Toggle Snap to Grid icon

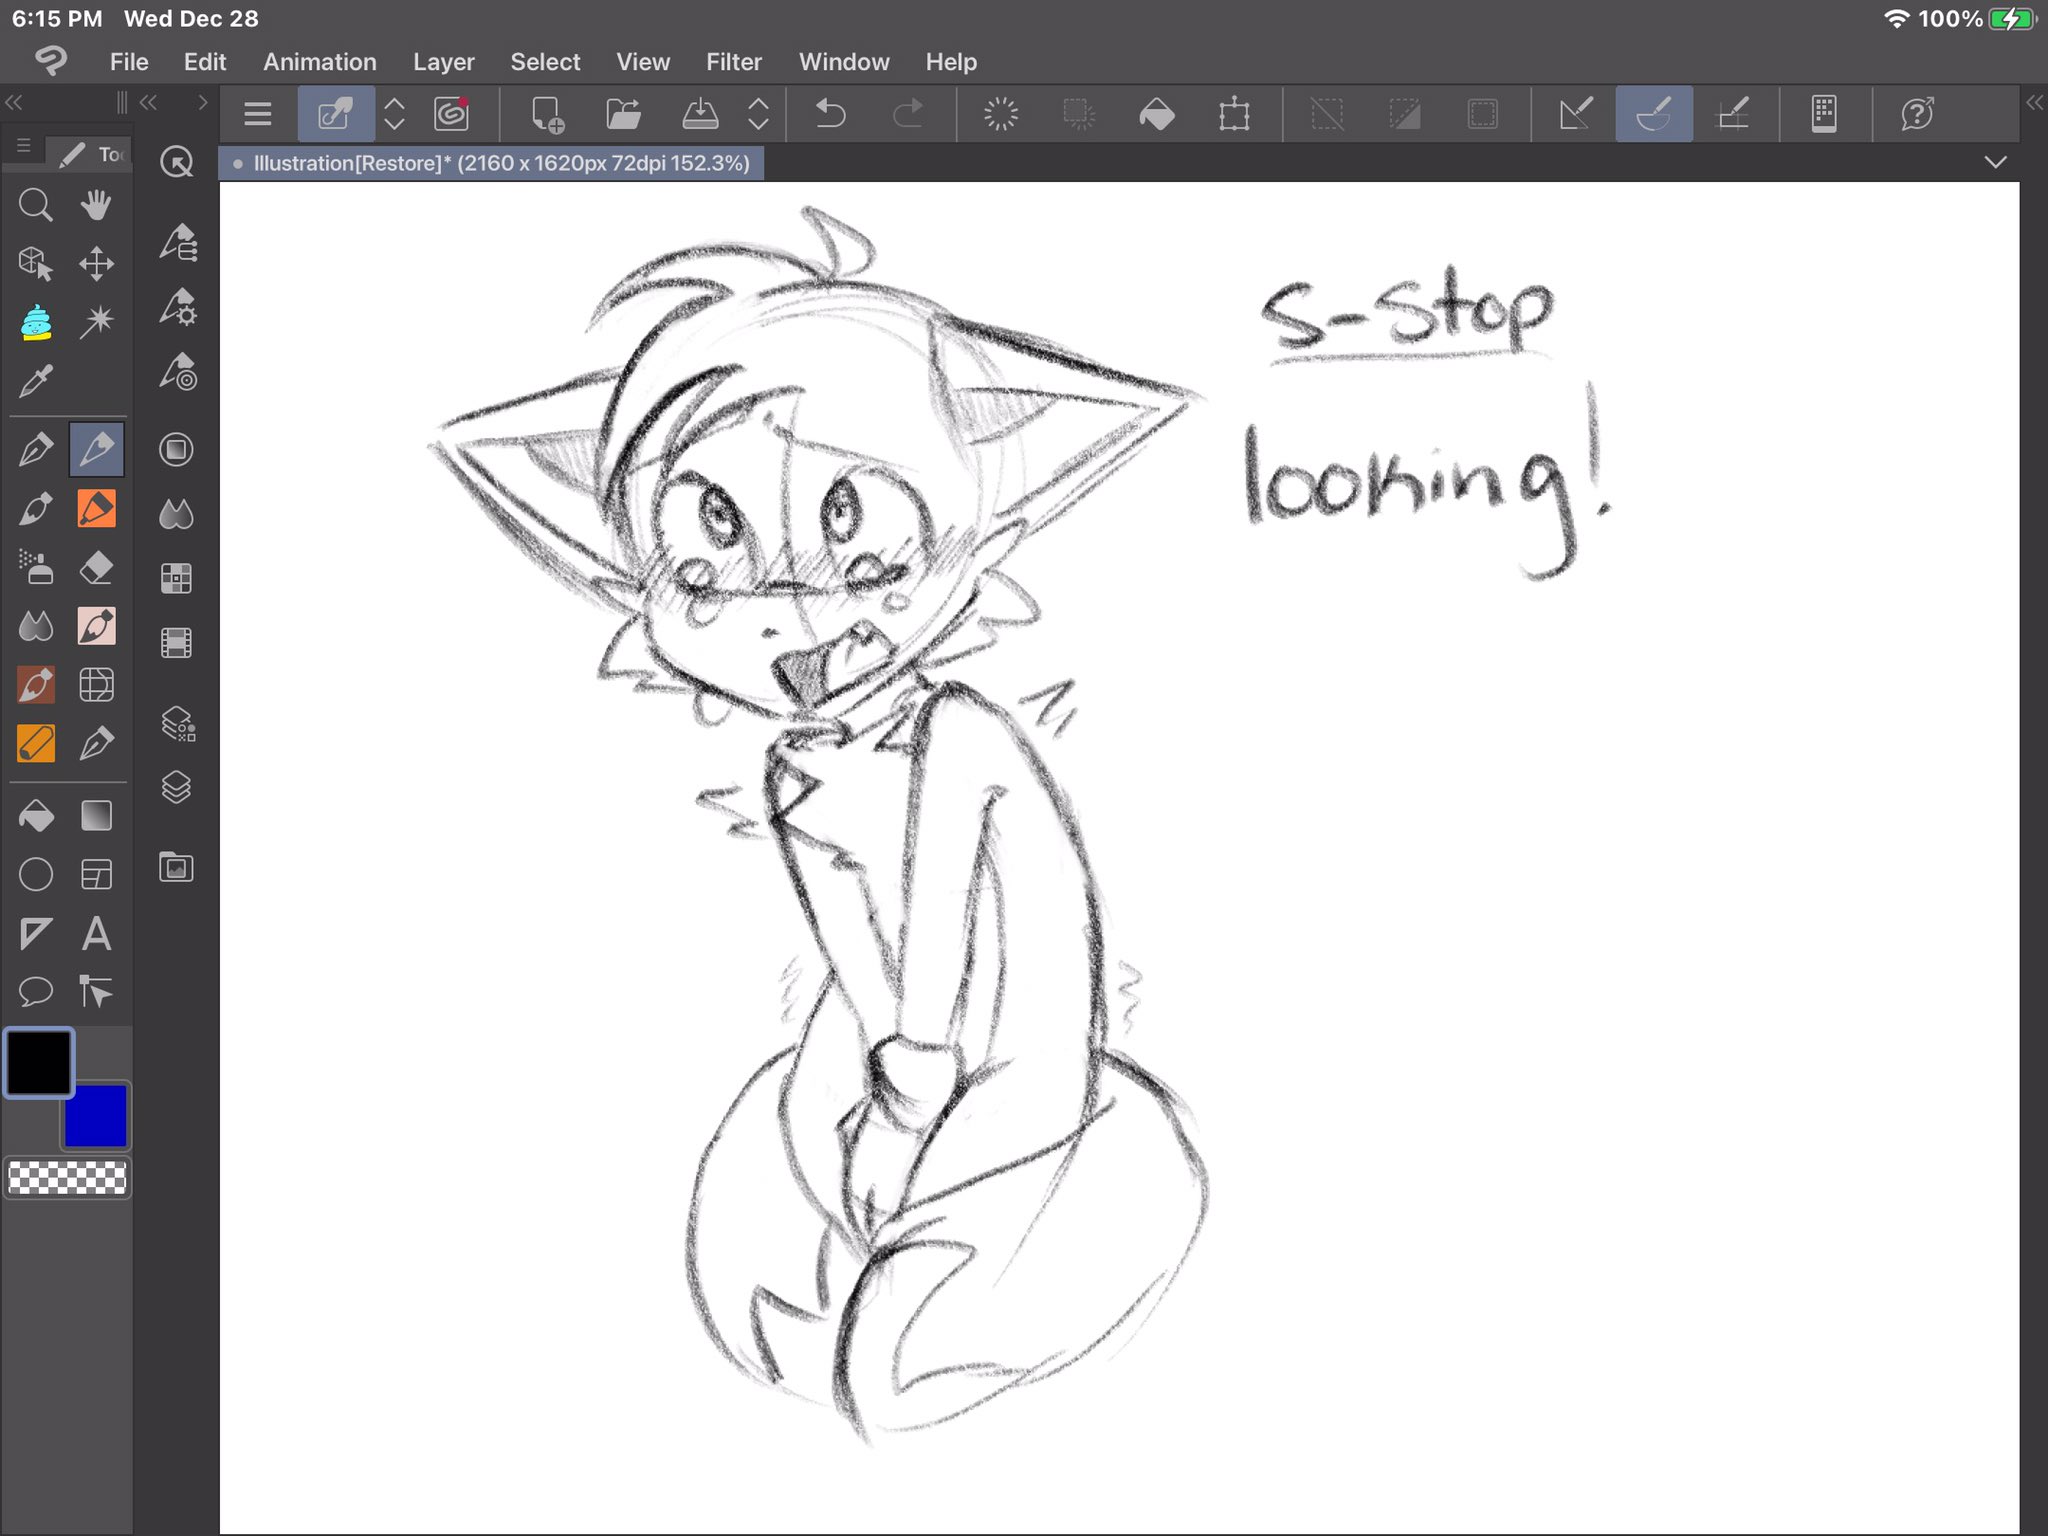click(1732, 114)
